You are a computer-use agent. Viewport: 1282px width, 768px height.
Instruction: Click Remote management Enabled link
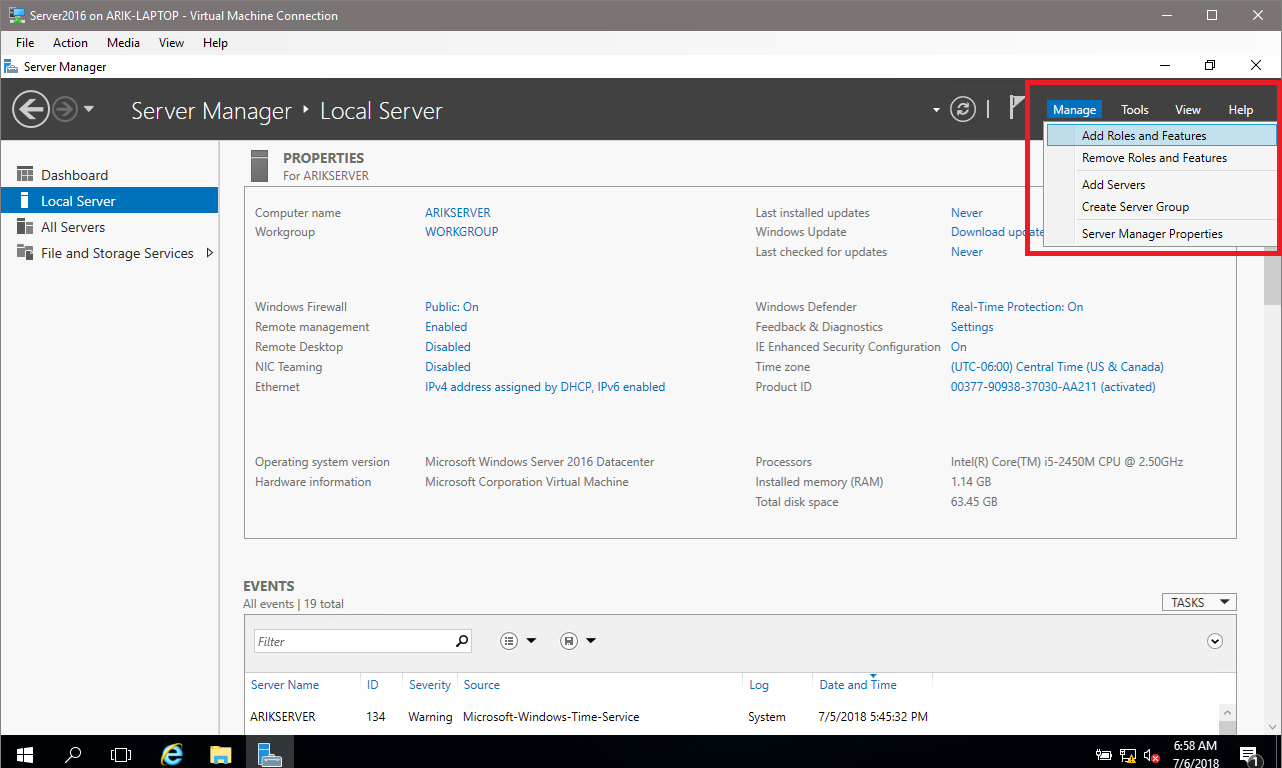coord(446,327)
